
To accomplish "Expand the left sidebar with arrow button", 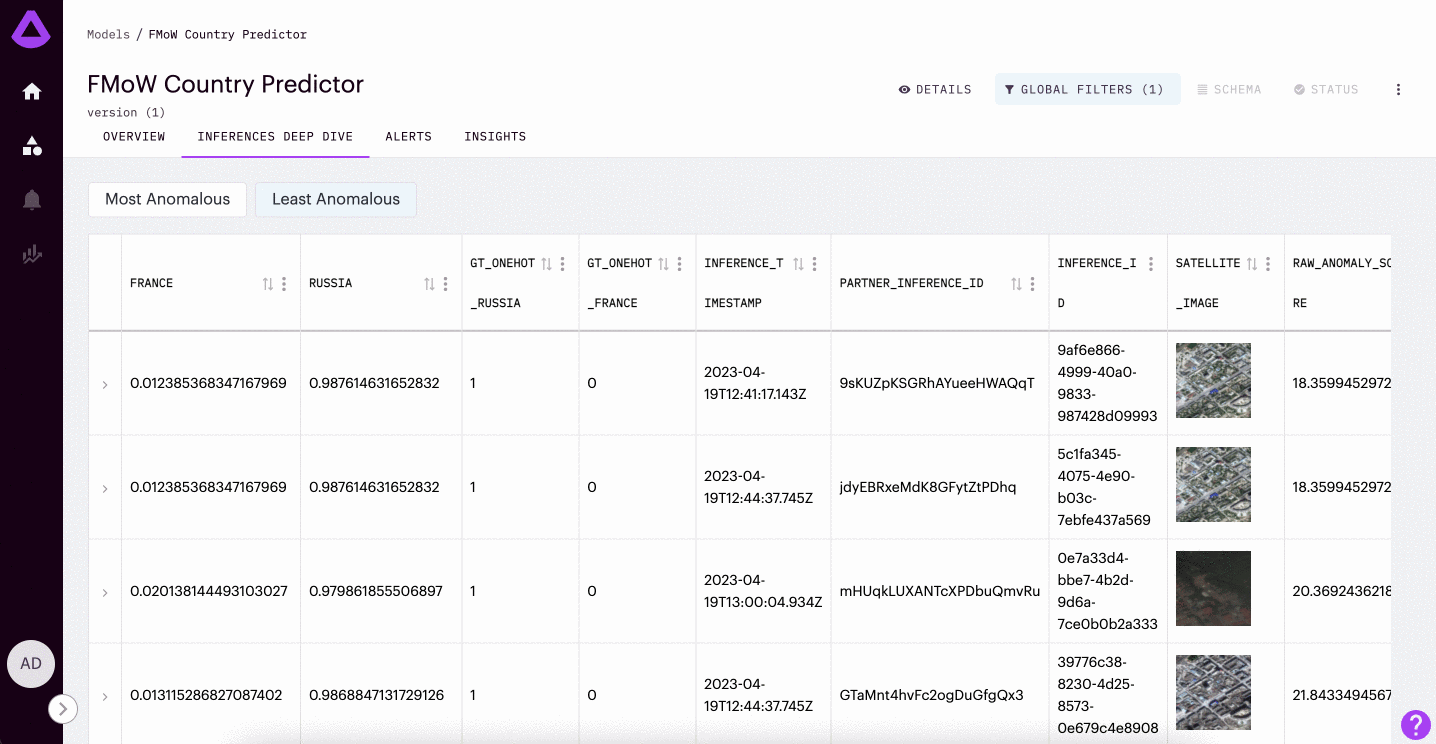I will [63, 709].
